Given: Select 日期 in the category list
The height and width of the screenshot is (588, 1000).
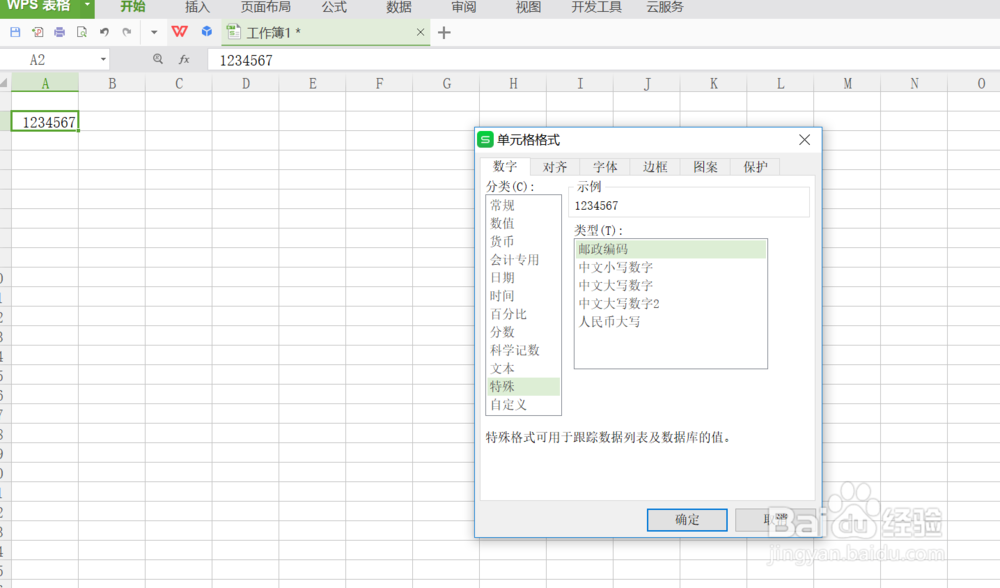Looking at the screenshot, I should pos(523,277).
